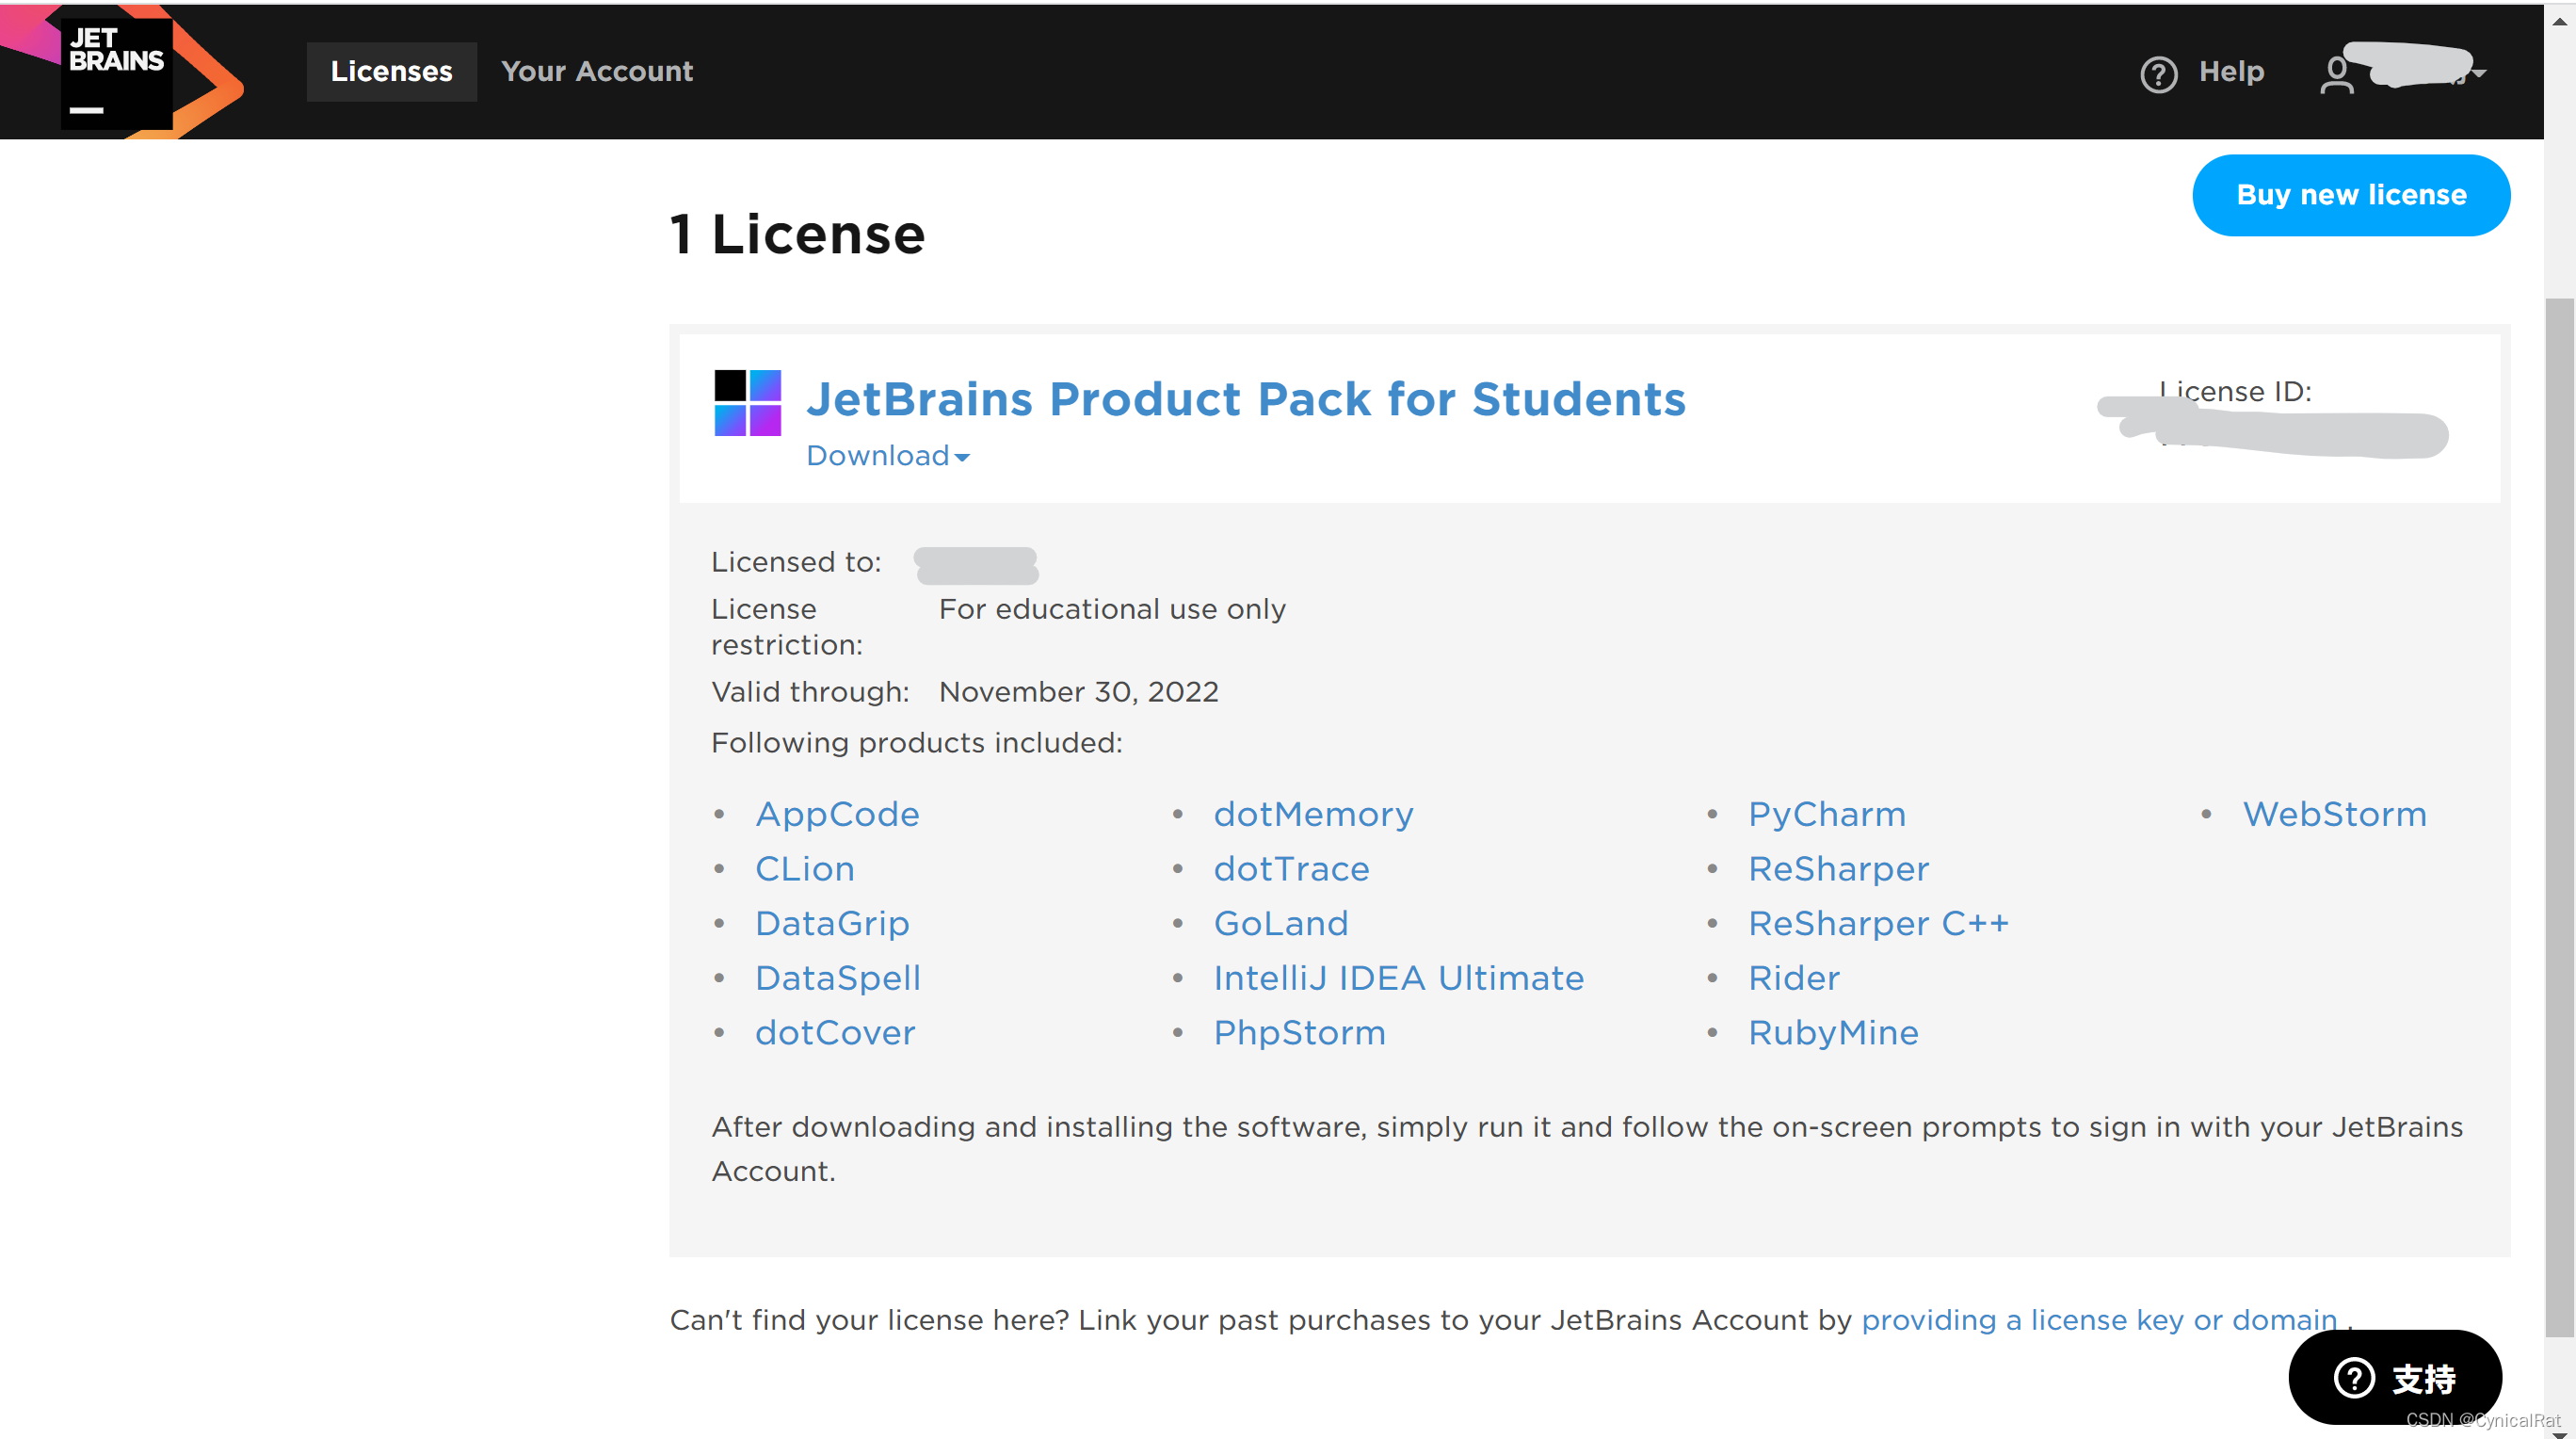Click the 支持 support button

(x=2395, y=1377)
